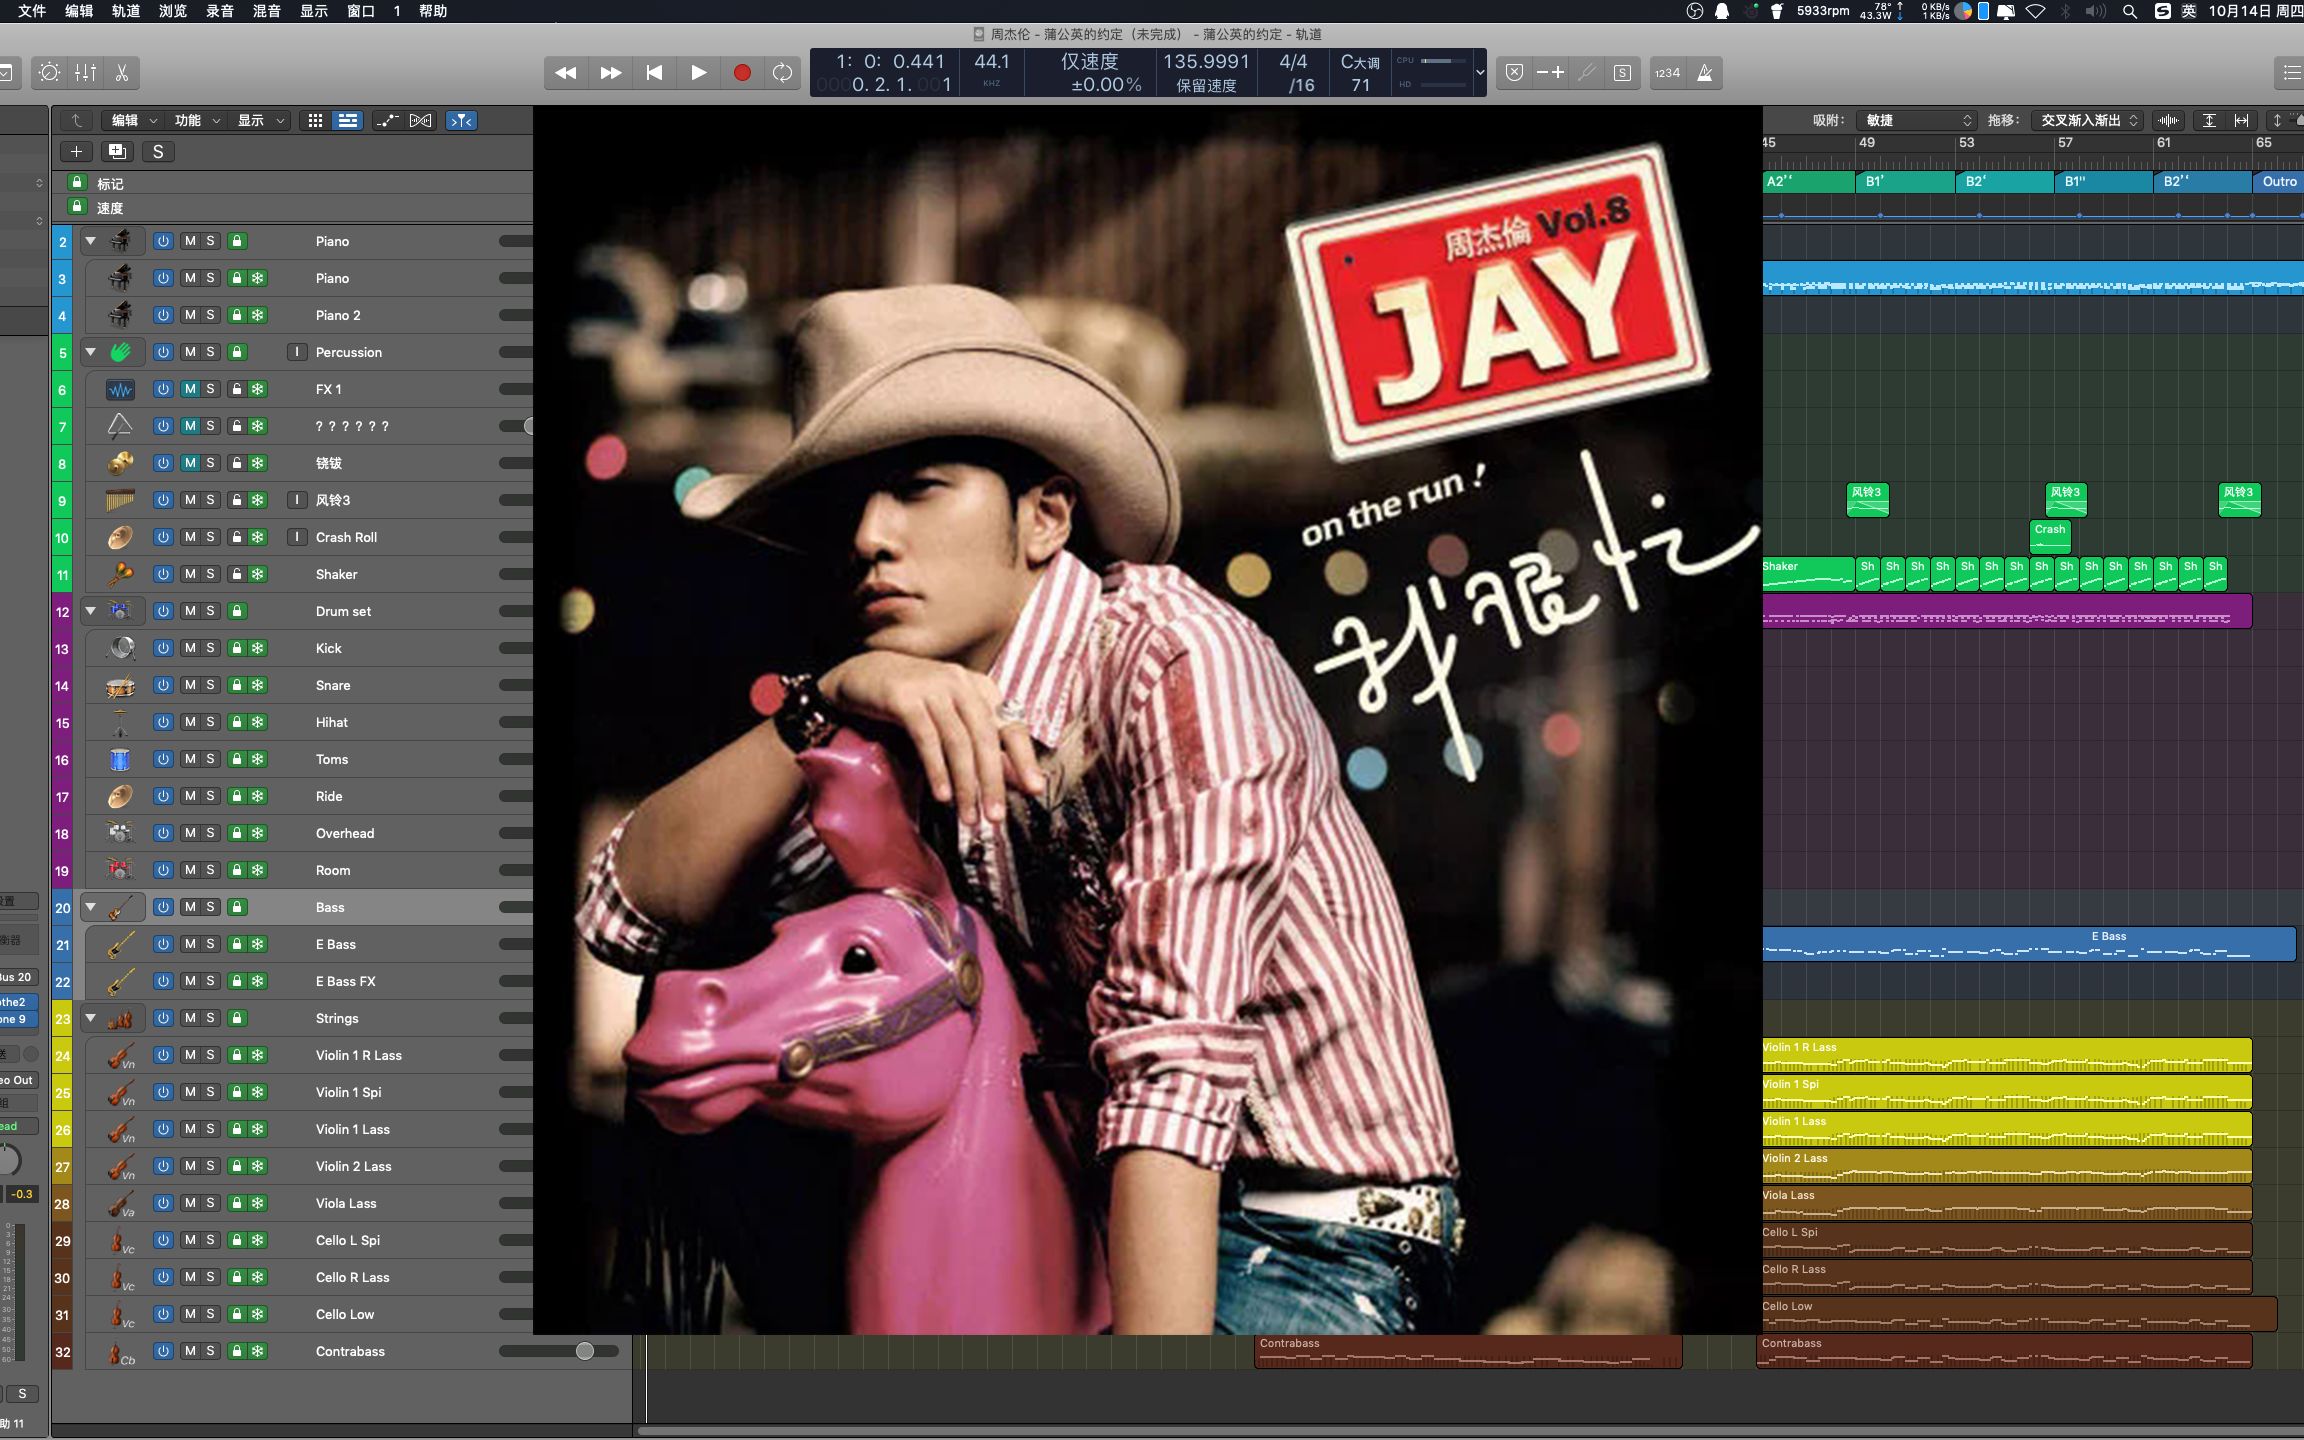Select the Crash region in the timeline
Screen dimensions: 2304x1440
[2050, 536]
